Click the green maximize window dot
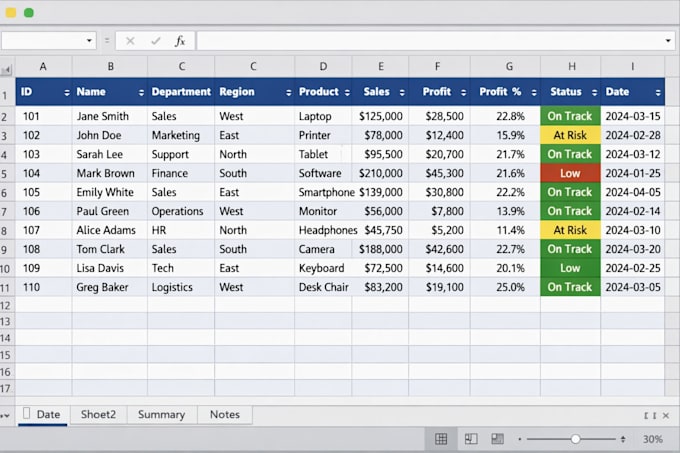The image size is (680, 453). 29,13
